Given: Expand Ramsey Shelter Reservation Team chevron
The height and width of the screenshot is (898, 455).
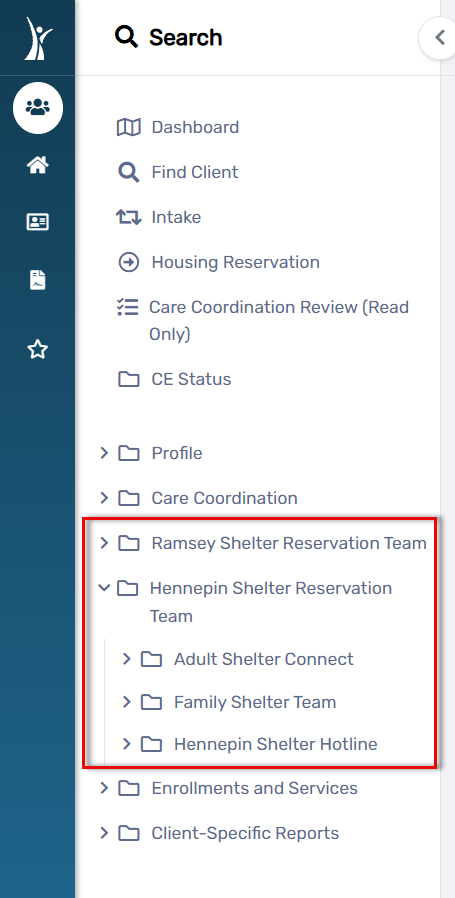Looking at the screenshot, I should pyautogui.click(x=104, y=542).
